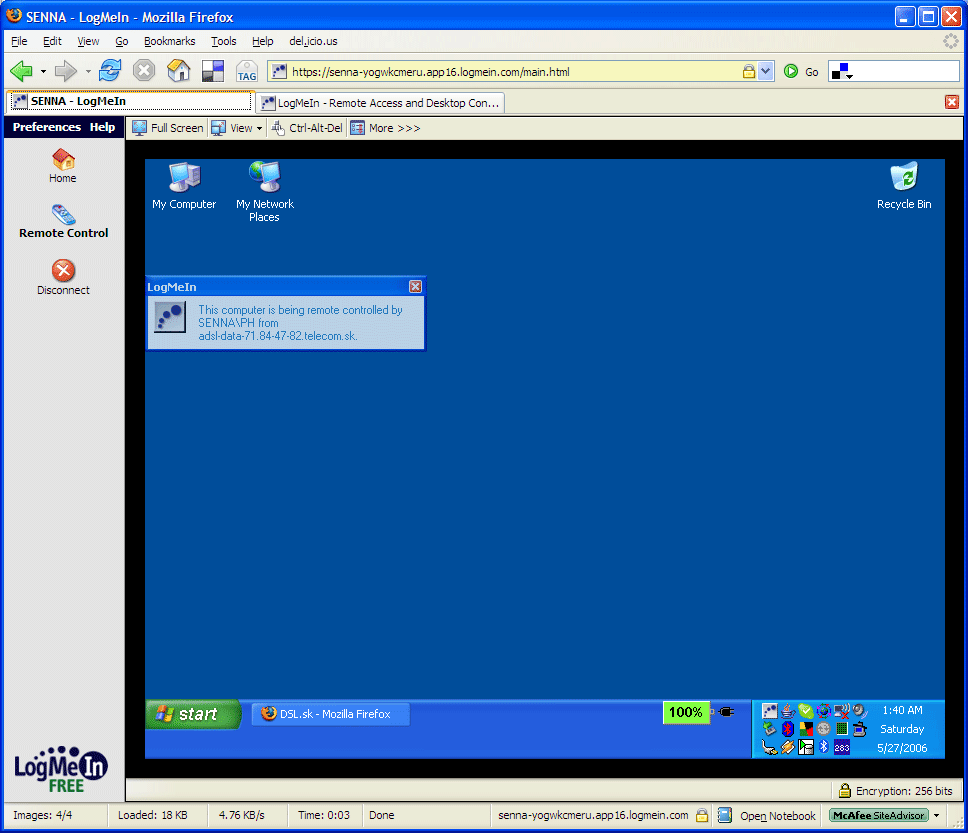Click the 283 tray icon
The height and width of the screenshot is (833, 968).
click(x=842, y=747)
